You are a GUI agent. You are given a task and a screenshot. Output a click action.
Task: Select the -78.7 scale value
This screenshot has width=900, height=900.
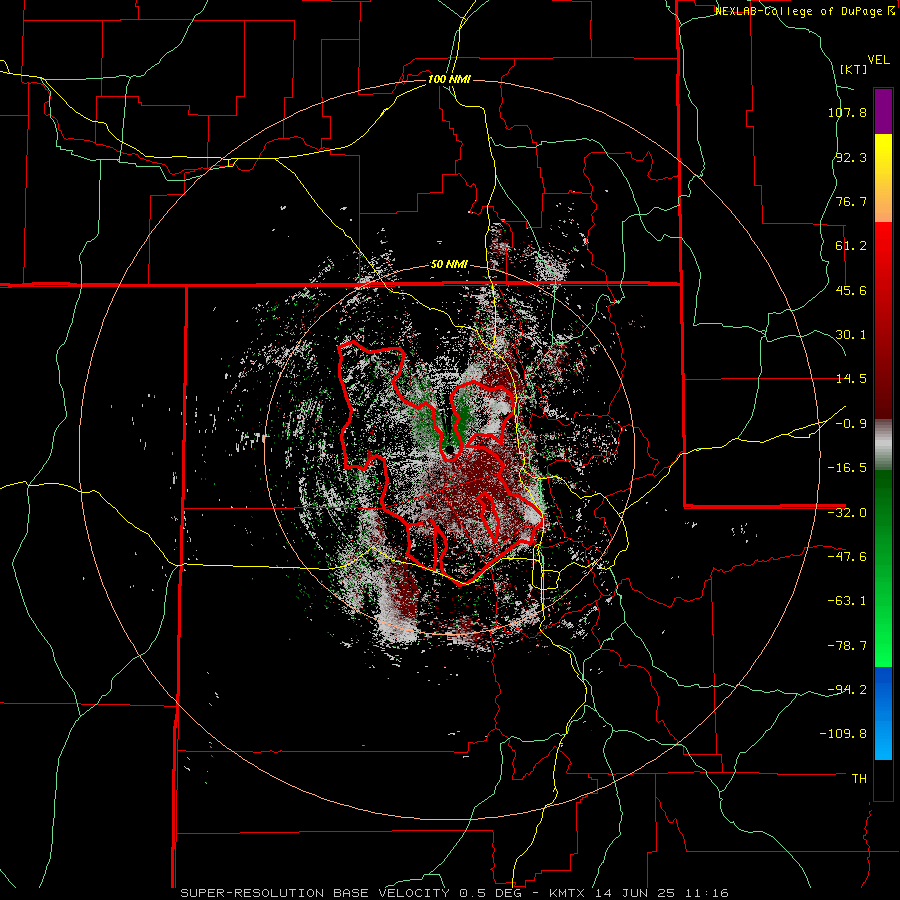coord(847,646)
